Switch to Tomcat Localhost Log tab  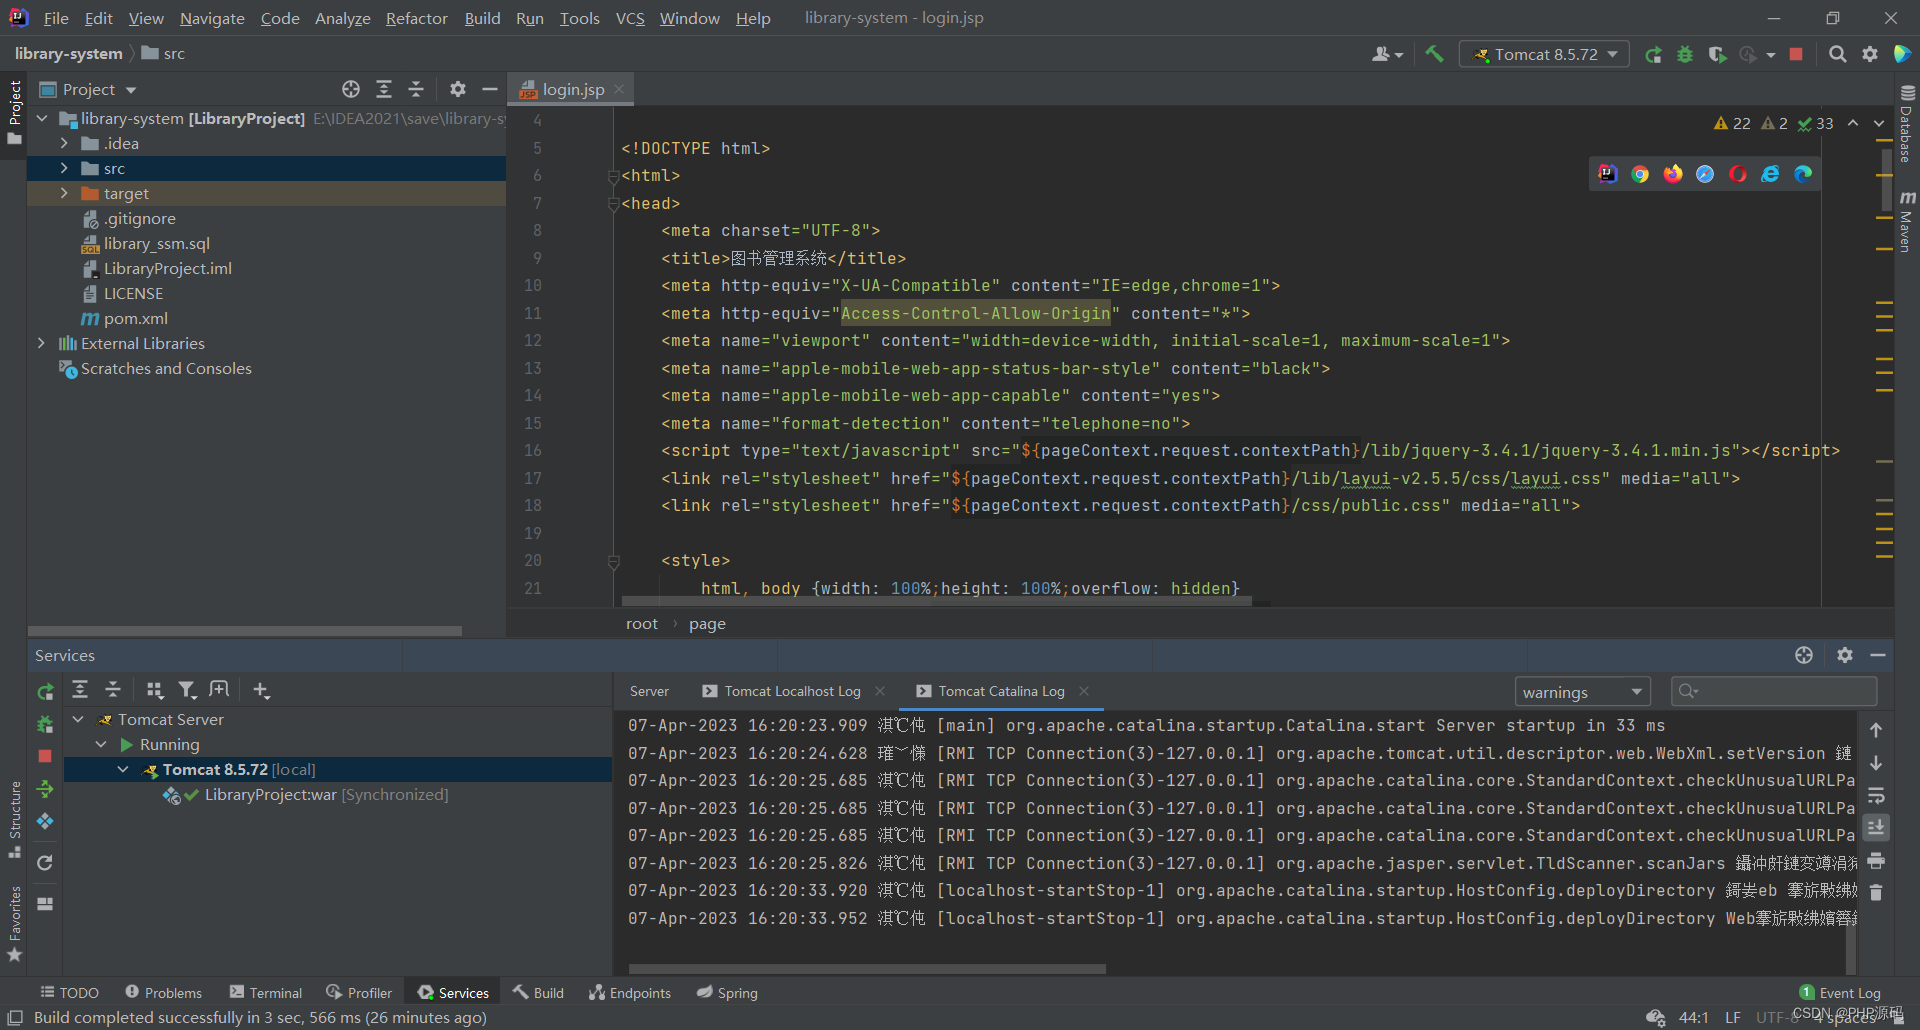pos(792,691)
